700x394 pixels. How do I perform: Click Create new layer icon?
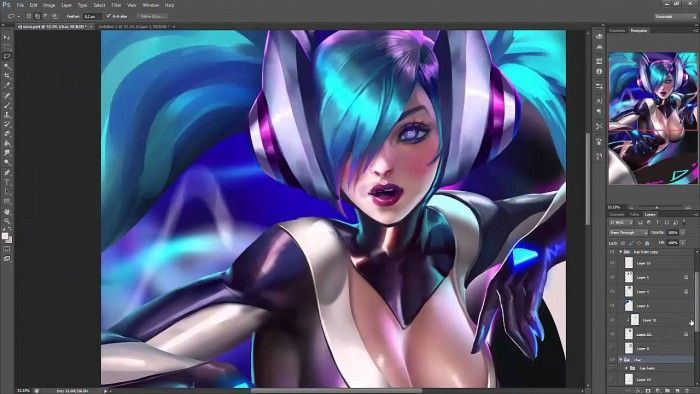tap(677, 391)
